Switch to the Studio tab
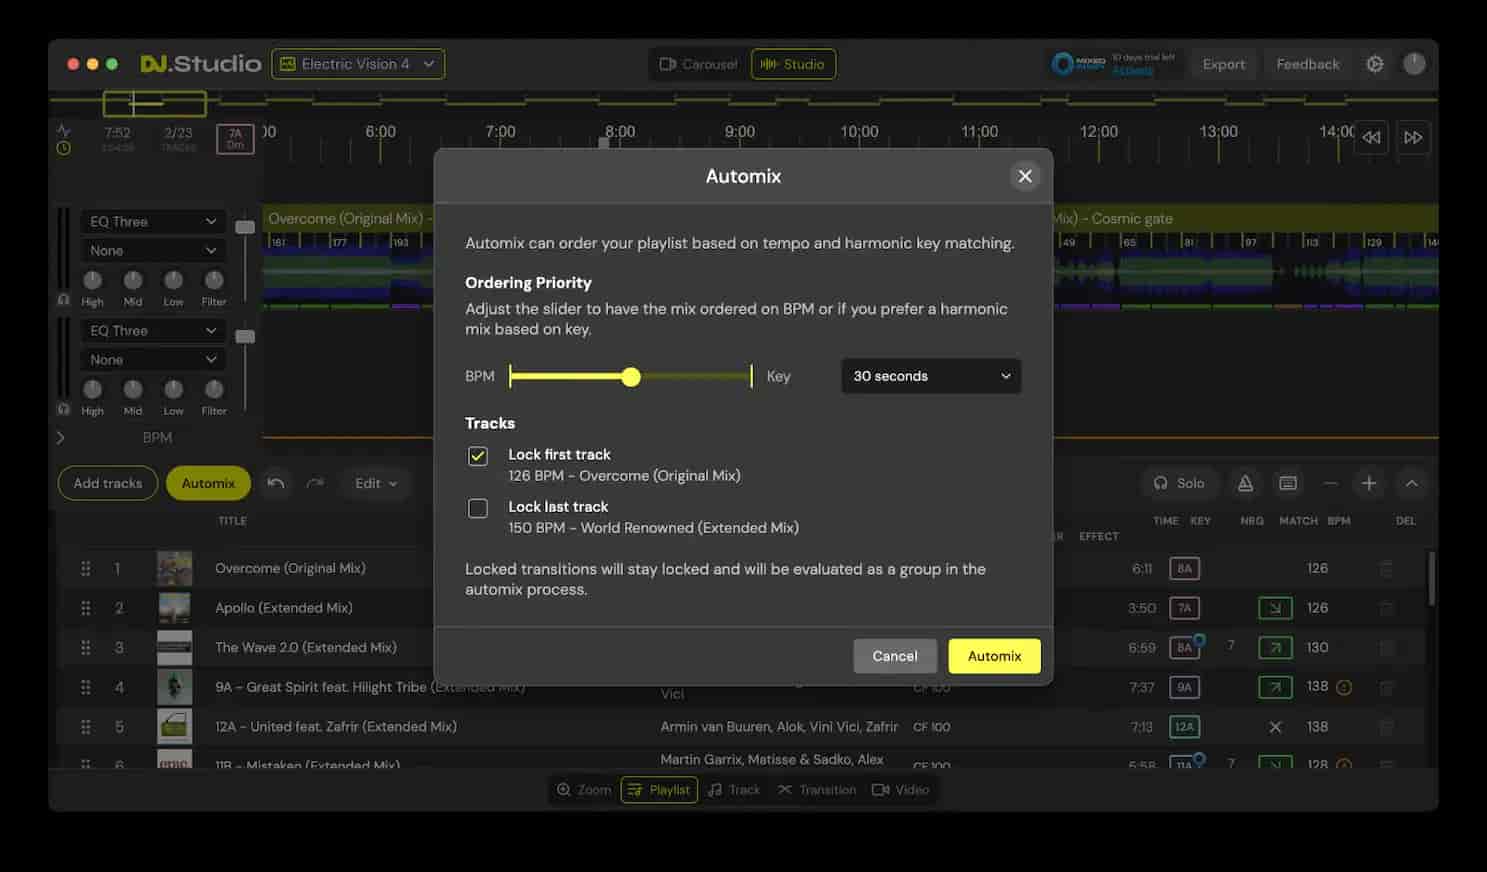 (793, 63)
